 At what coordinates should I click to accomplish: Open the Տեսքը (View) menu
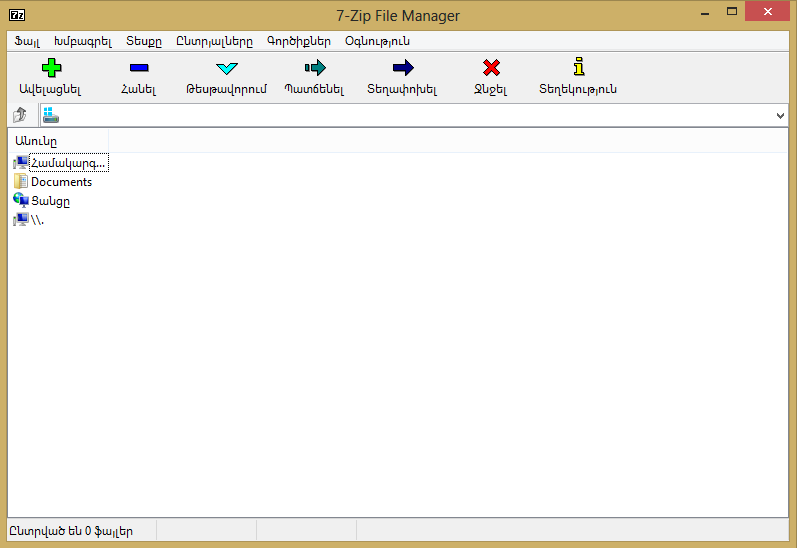click(x=144, y=41)
